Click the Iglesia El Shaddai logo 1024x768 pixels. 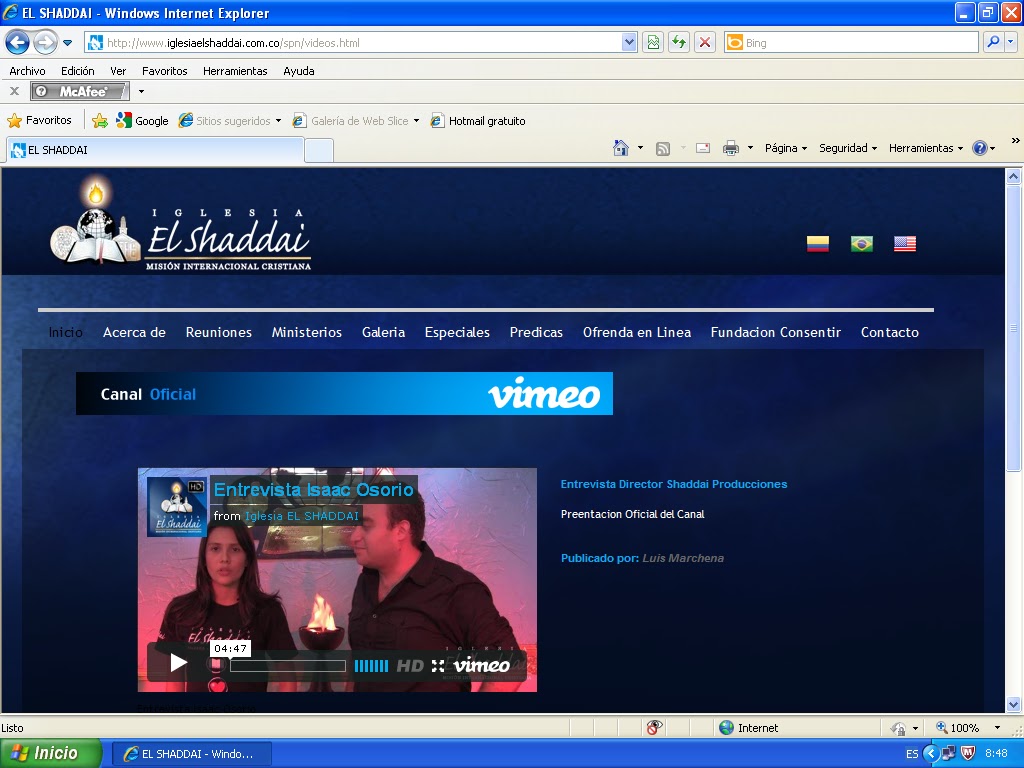pyautogui.click(x=181, y=224)
